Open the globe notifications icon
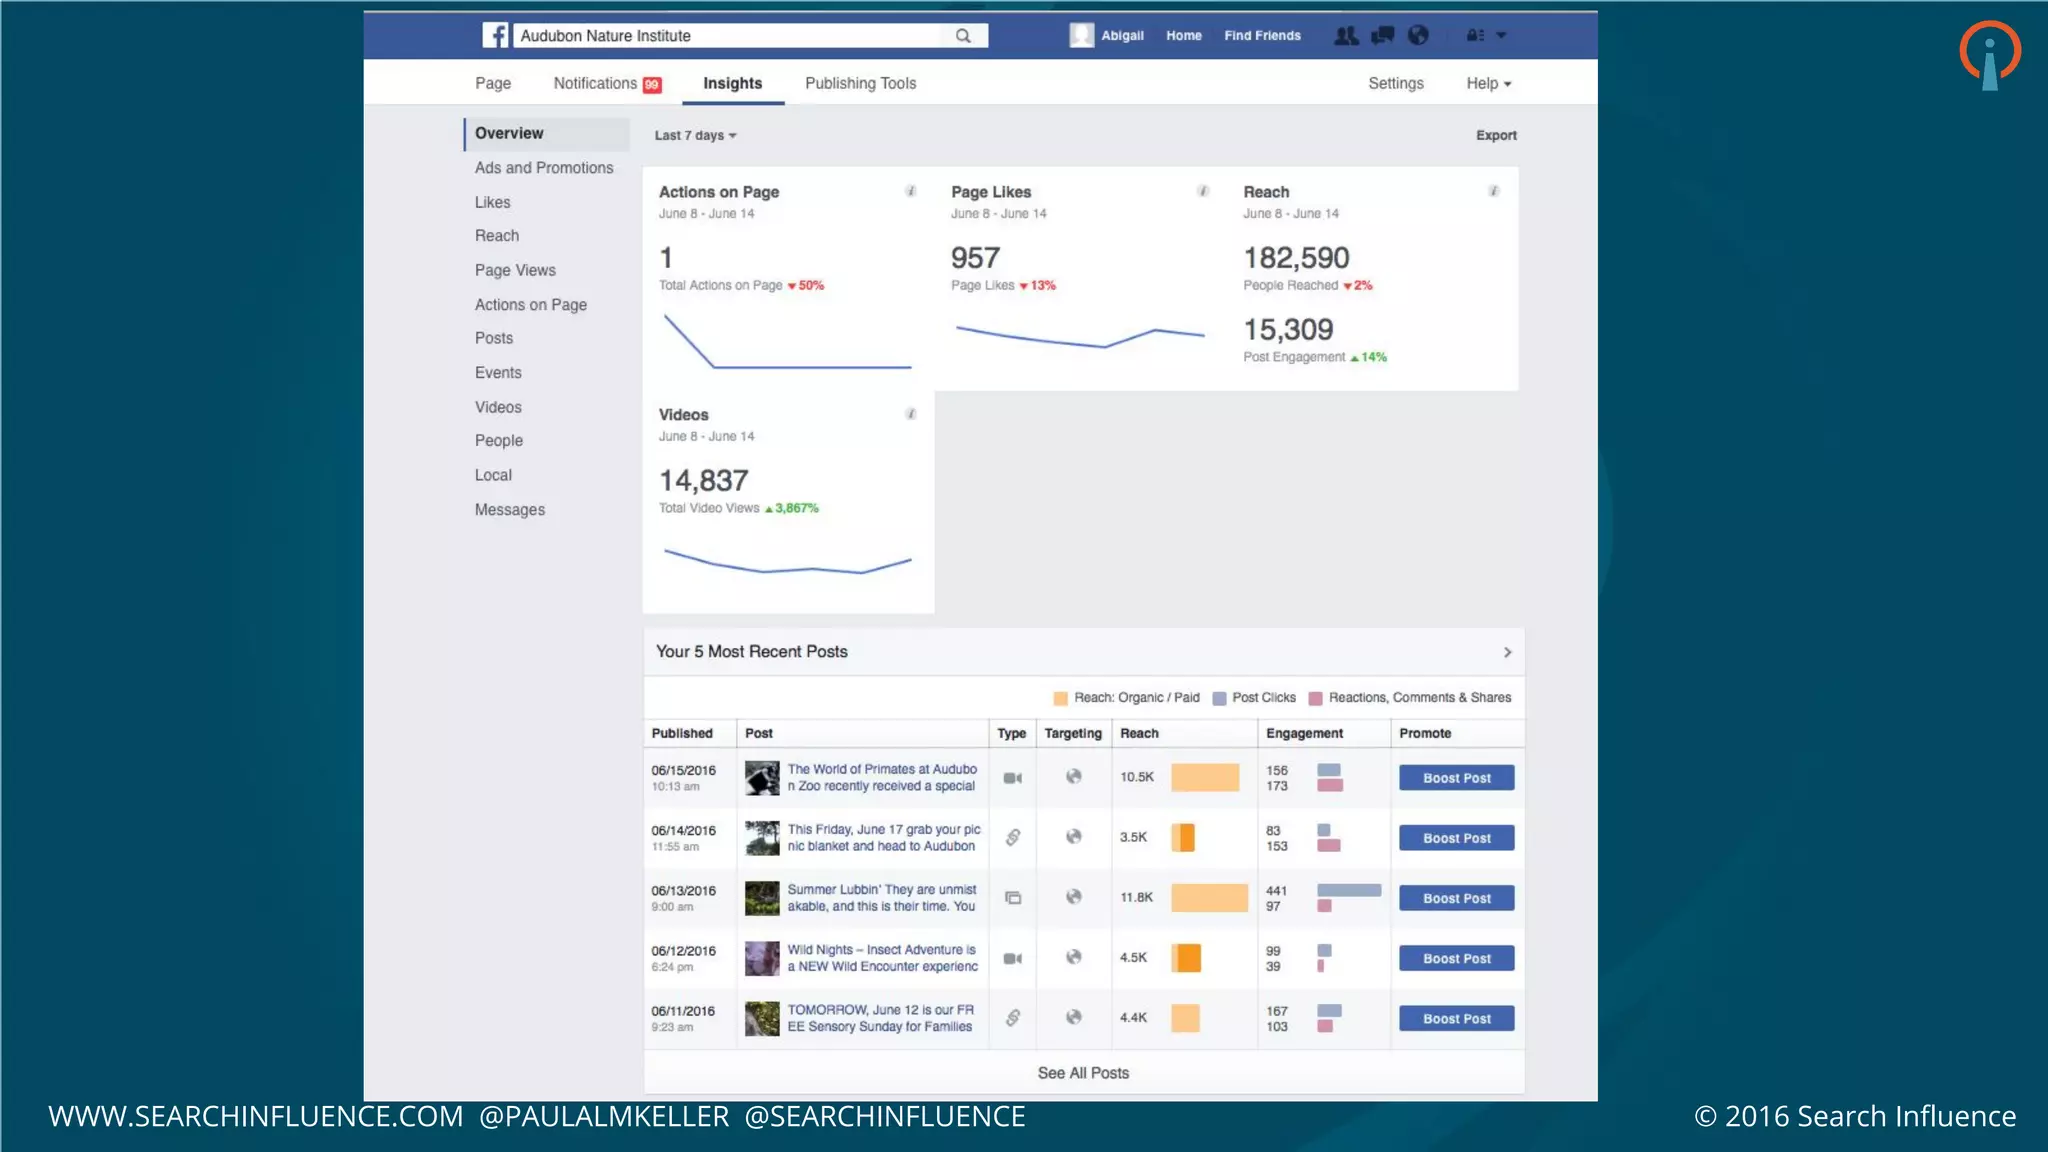Image resolution: width=2048 pixels, height=1152 pixels. coord(1418,36)
